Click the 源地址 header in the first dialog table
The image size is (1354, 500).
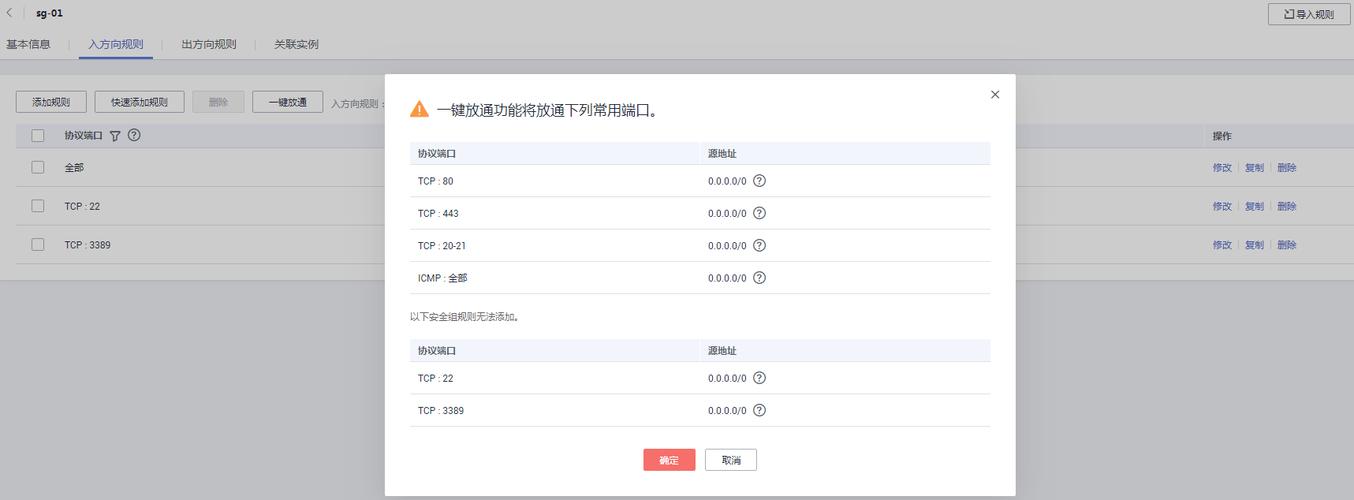(x=722, y=153)
